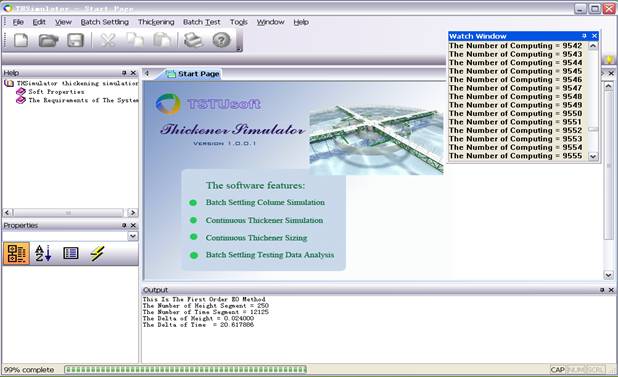The width and height of the screenshot is (618, 377).
Task: Open the Batch Settling menu
Action: tap(104, 22)
